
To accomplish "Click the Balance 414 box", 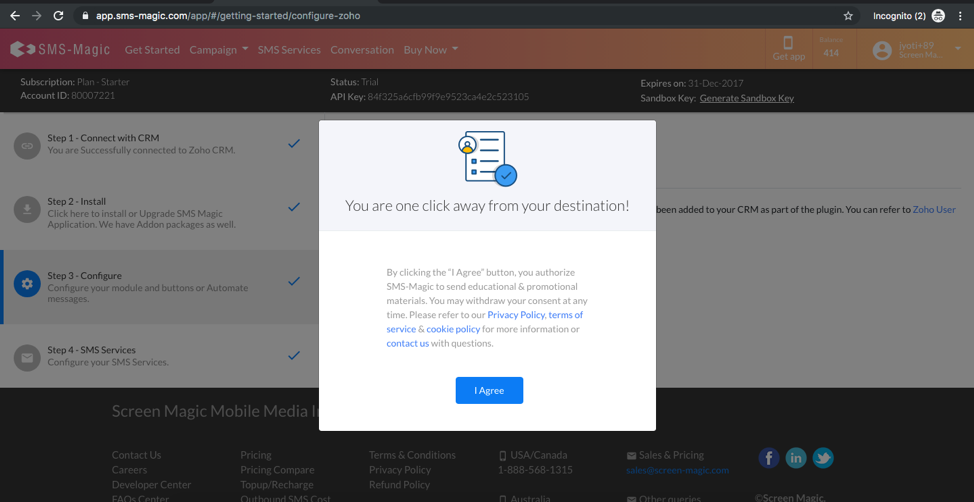I will [x=831, y=48].
